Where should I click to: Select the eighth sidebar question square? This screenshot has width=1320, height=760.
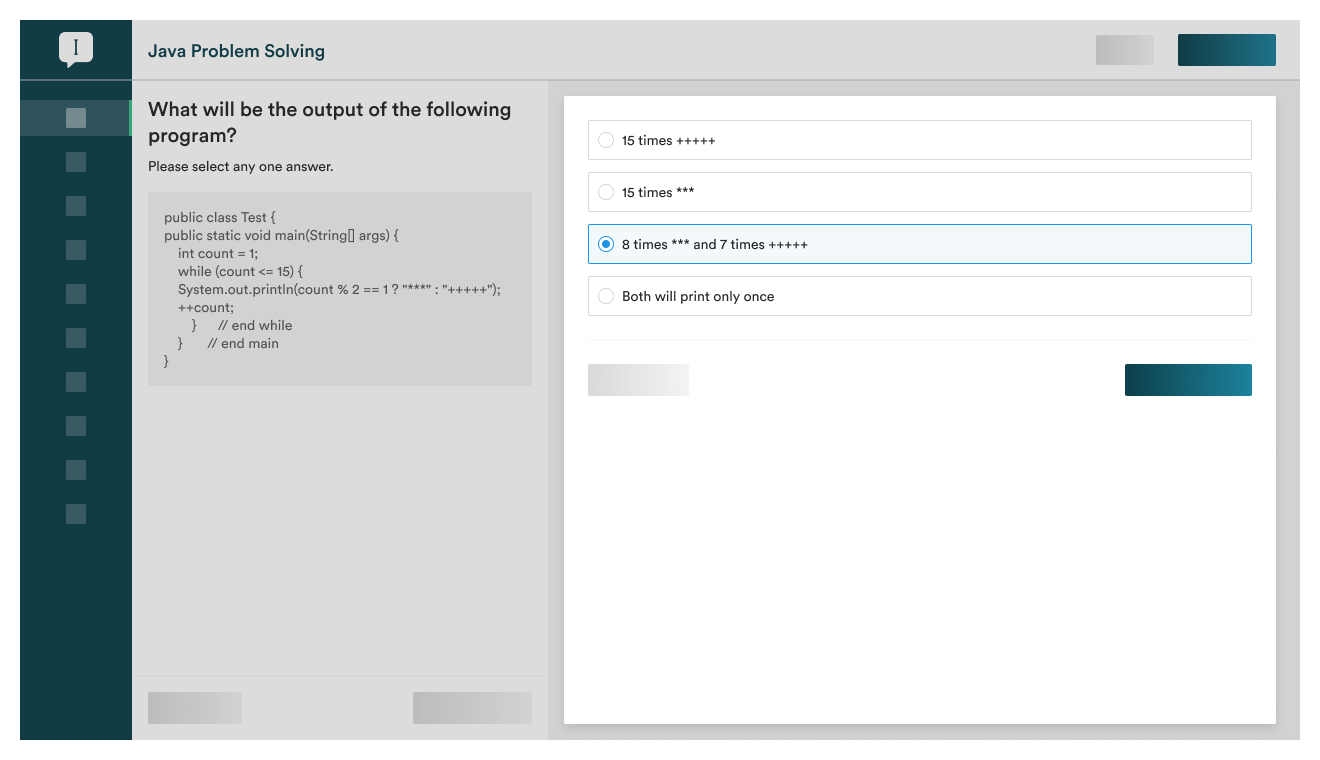click(x=76, y=426)
